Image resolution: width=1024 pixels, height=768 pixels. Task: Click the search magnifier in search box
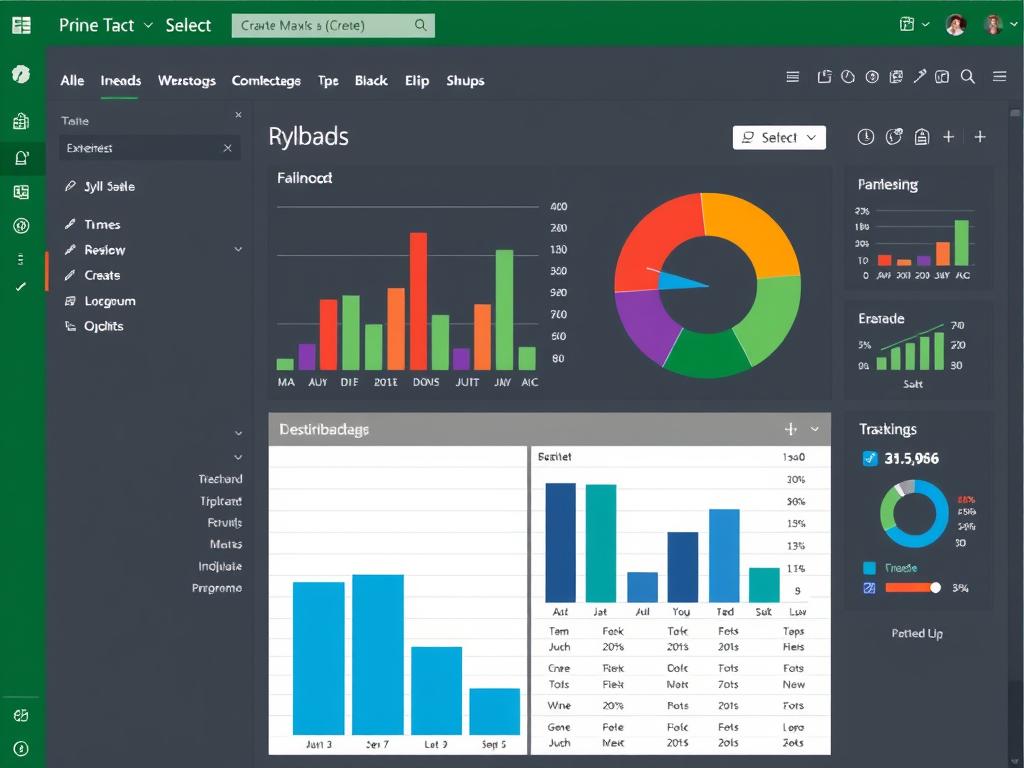click(x=421, y=25)
